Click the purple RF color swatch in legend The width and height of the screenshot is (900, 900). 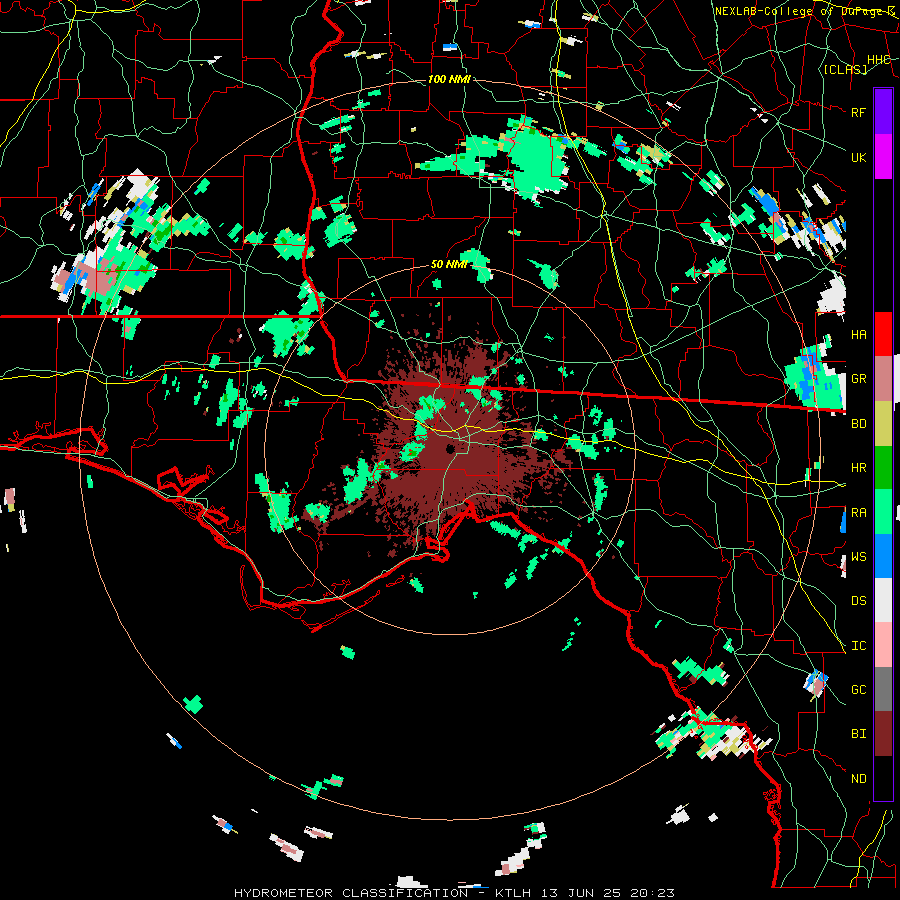point(883,112)
